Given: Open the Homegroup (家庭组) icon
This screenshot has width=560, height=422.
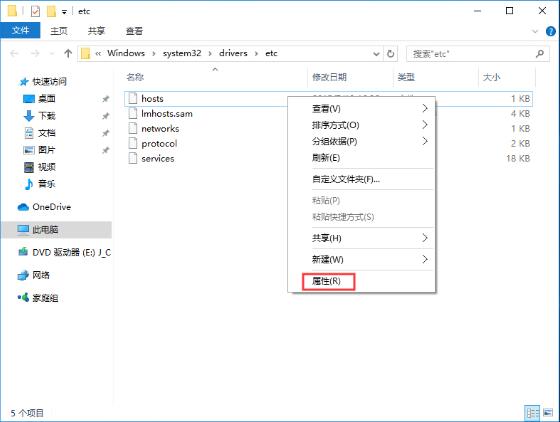Looking at the screenshot, I should pyautogui.click(x=23, y=297).
